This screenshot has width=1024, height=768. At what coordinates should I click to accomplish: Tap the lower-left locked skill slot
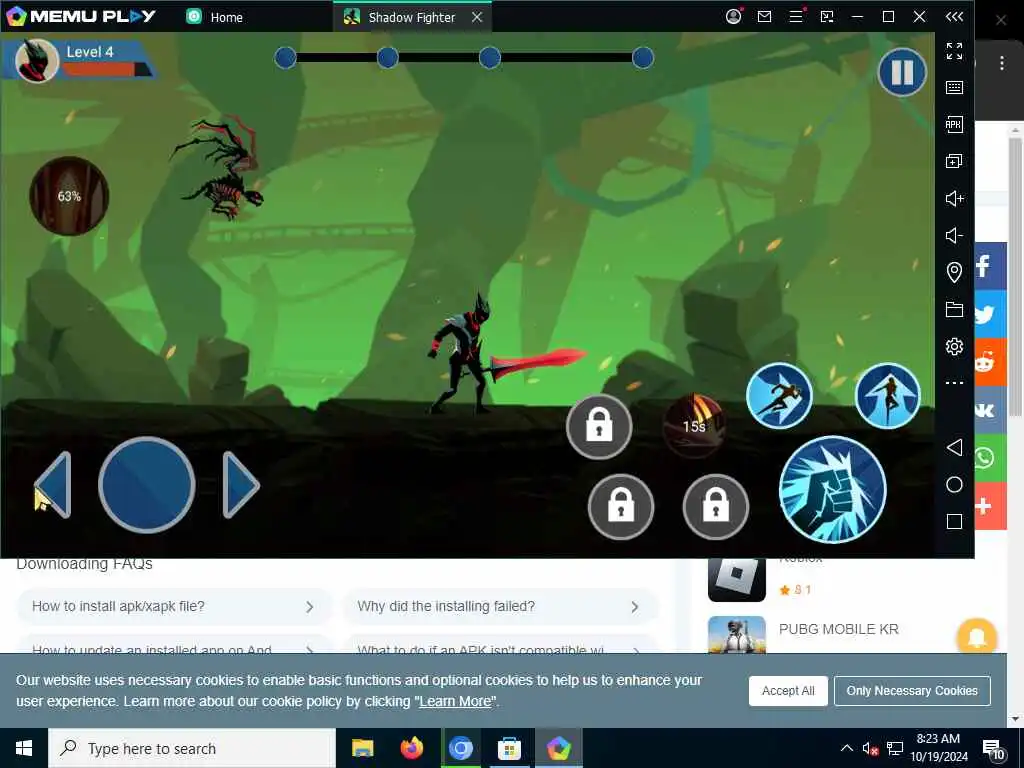pos(620,507)
